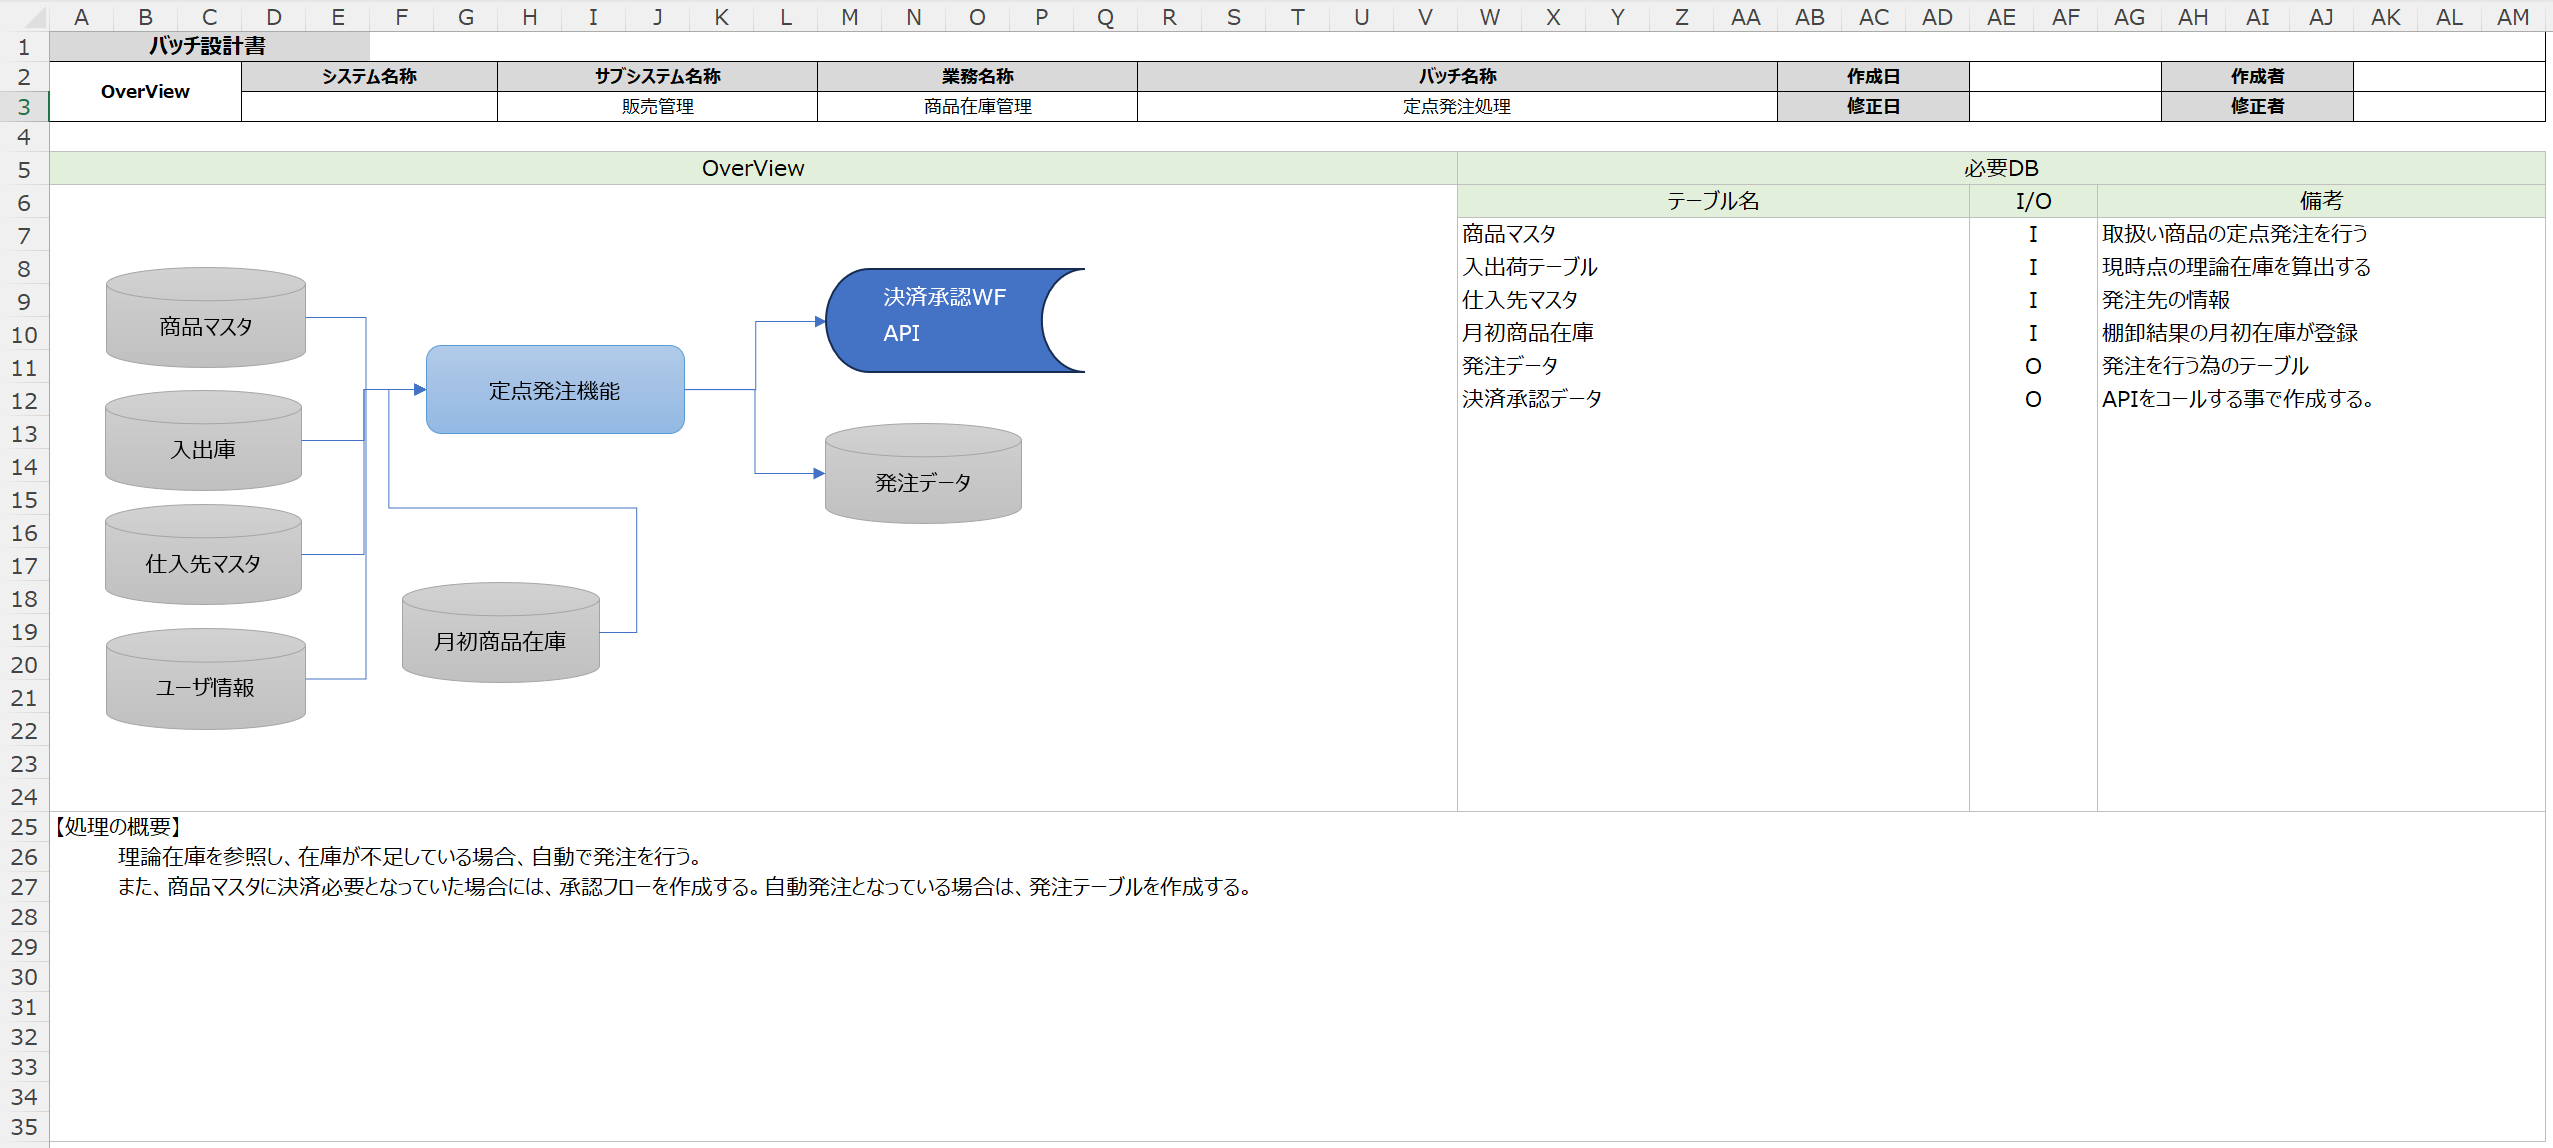Screen dimensions: 2553x1148
Task: Select row header 3
Action: [x=24, y=106]
